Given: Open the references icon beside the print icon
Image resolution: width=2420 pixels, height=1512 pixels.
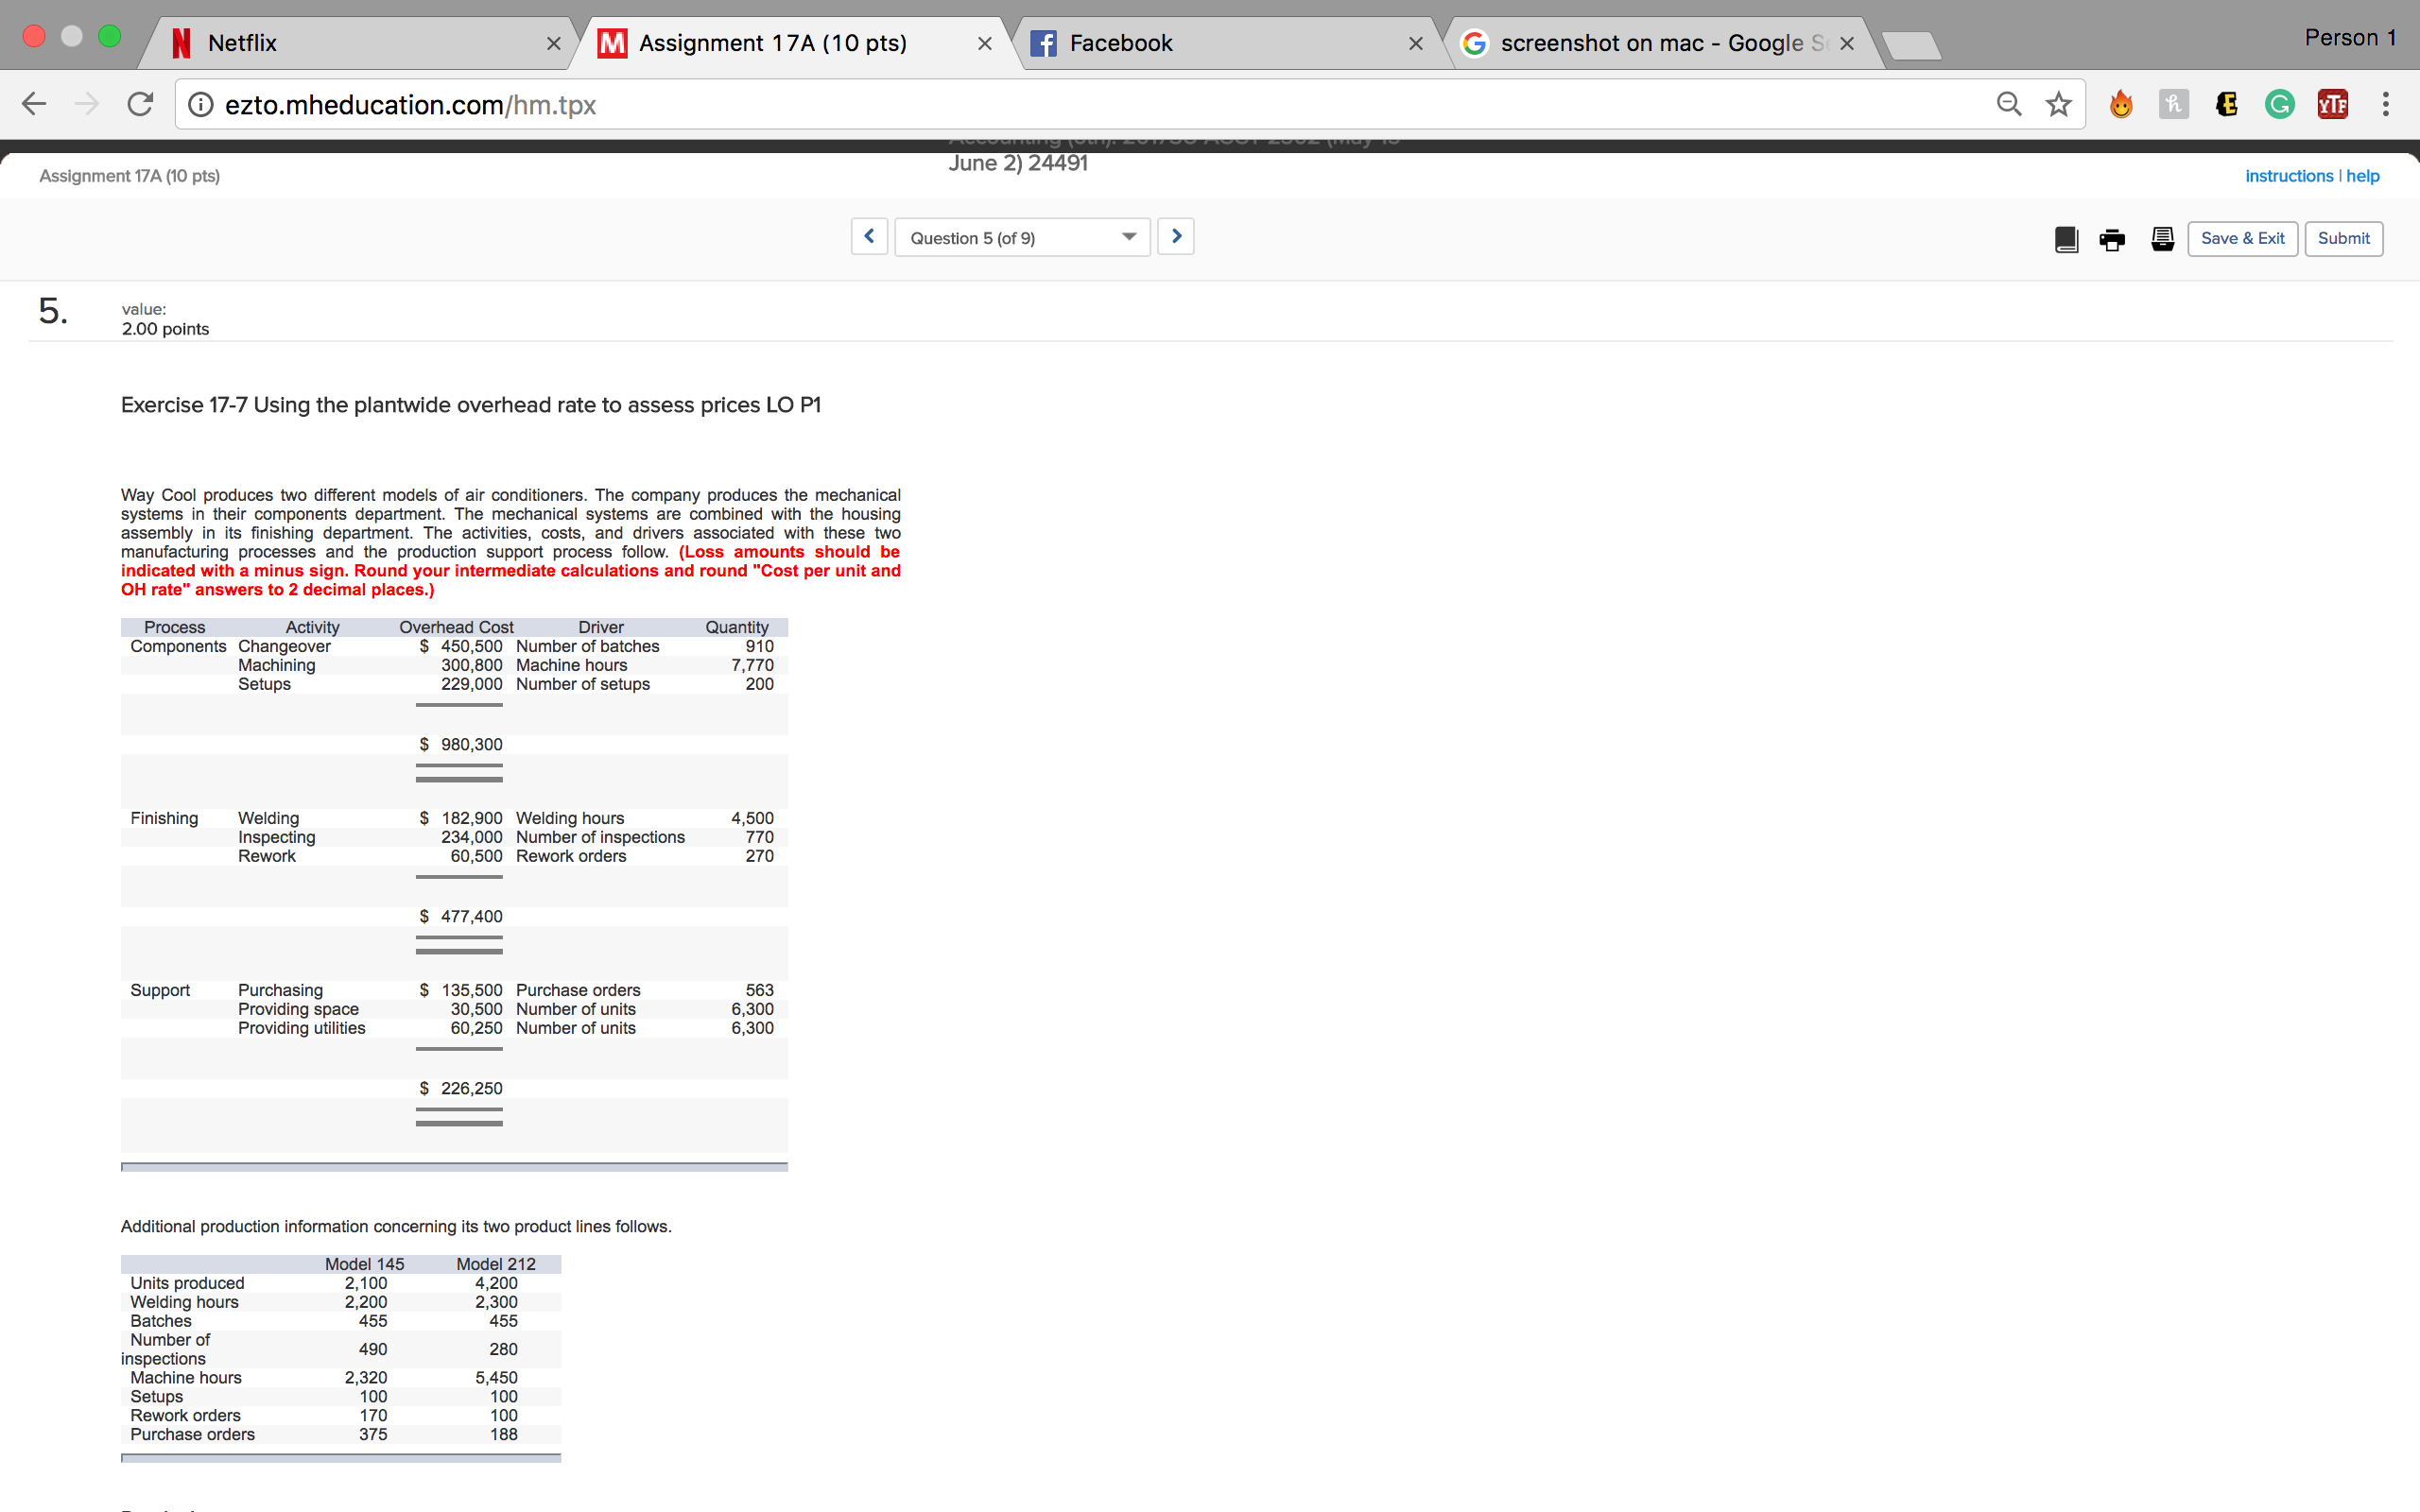Looking at the screenshot, I should pyautogui.click(x=2161, y=239).
